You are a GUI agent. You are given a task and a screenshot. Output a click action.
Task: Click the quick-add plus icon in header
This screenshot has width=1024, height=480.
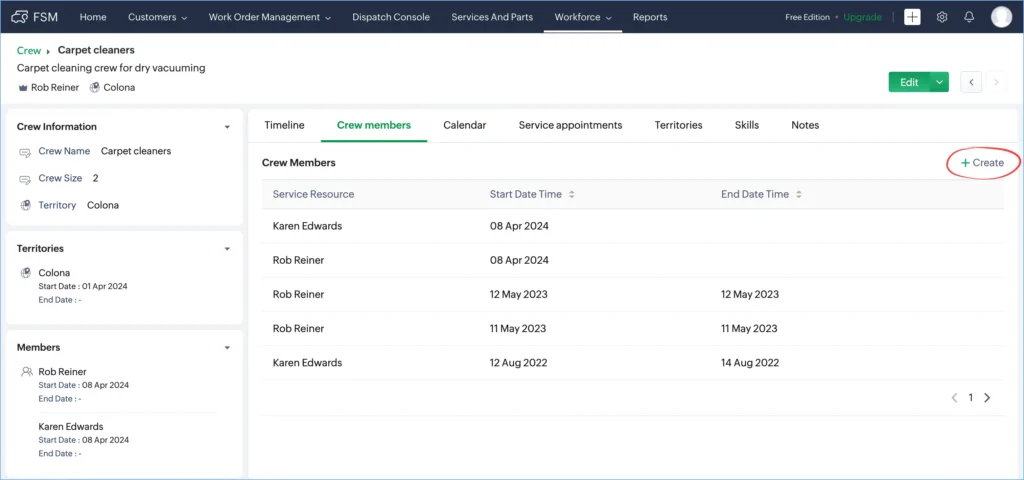912,17
